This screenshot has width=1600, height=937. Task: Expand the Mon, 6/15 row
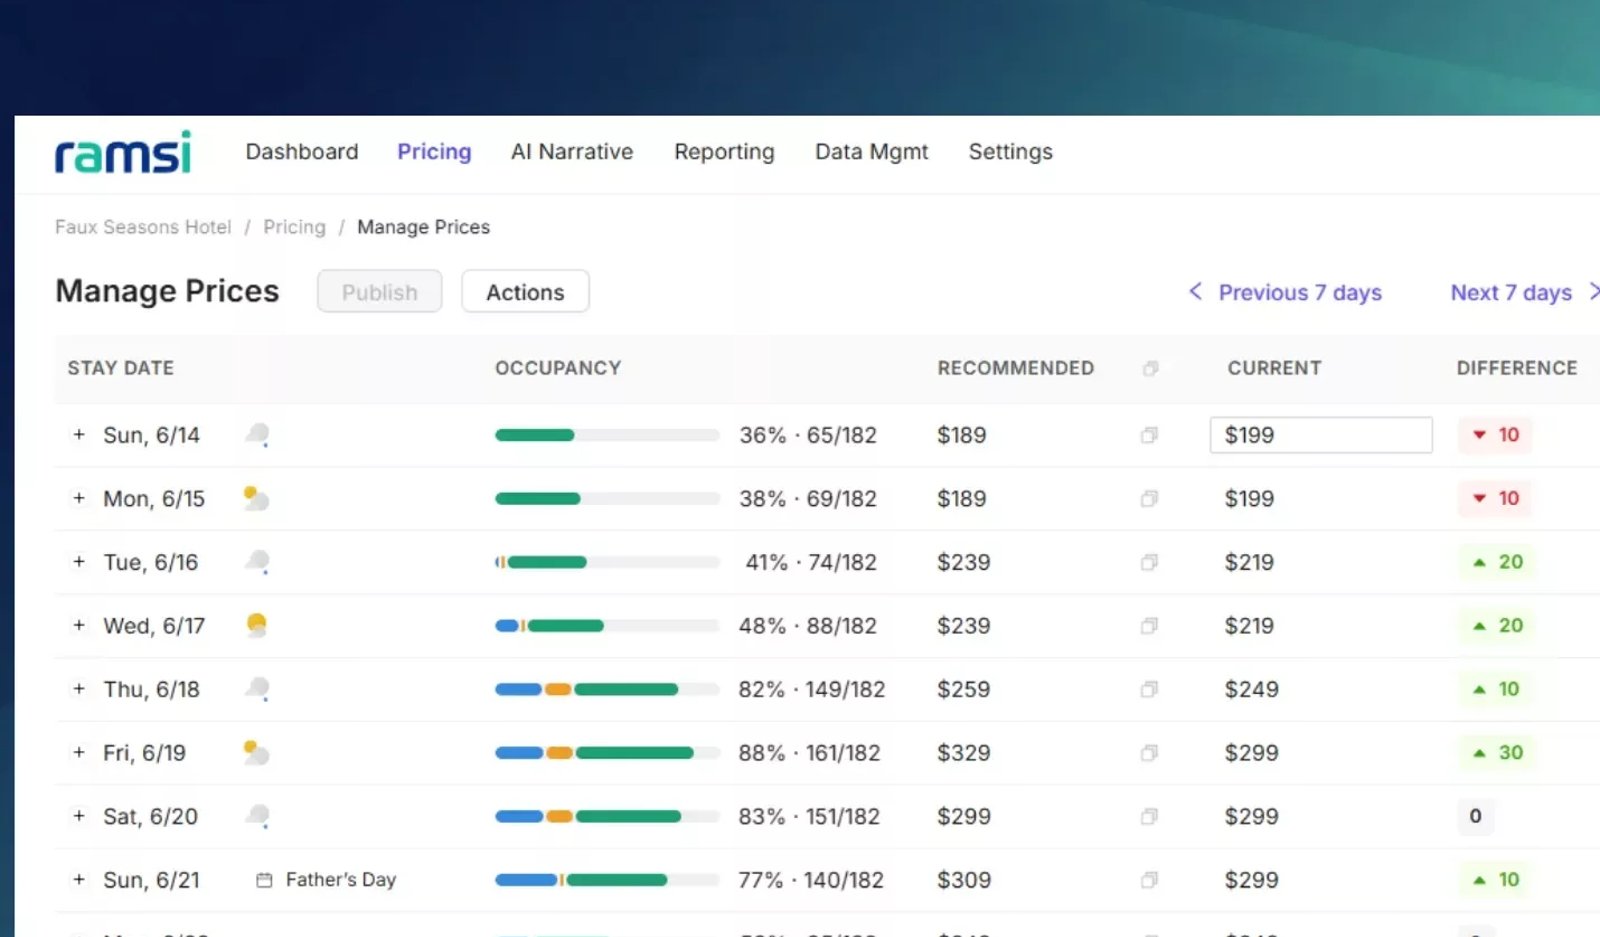pos(79,498)
